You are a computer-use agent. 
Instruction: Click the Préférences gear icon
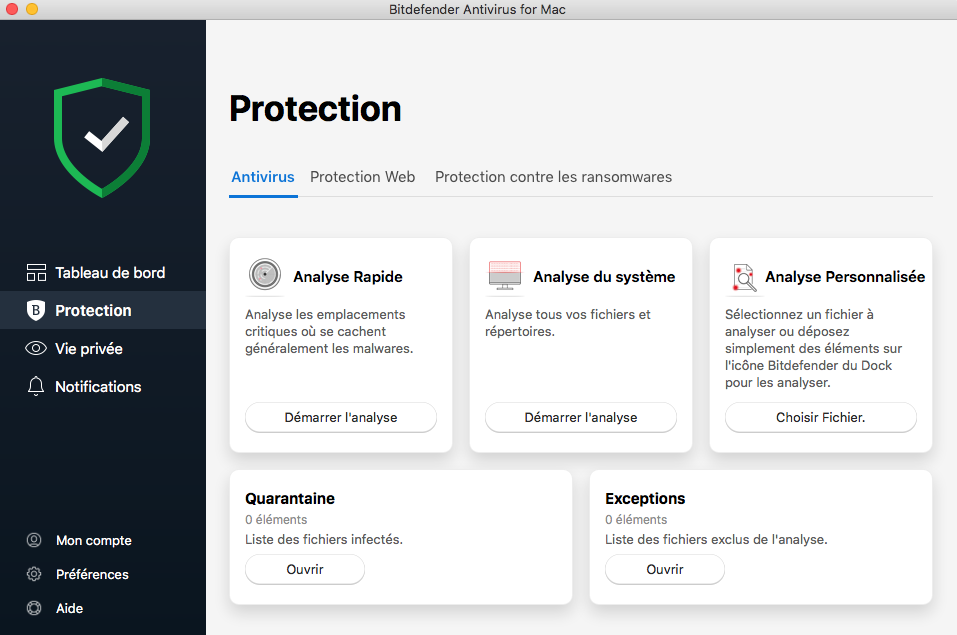(34, 574)
